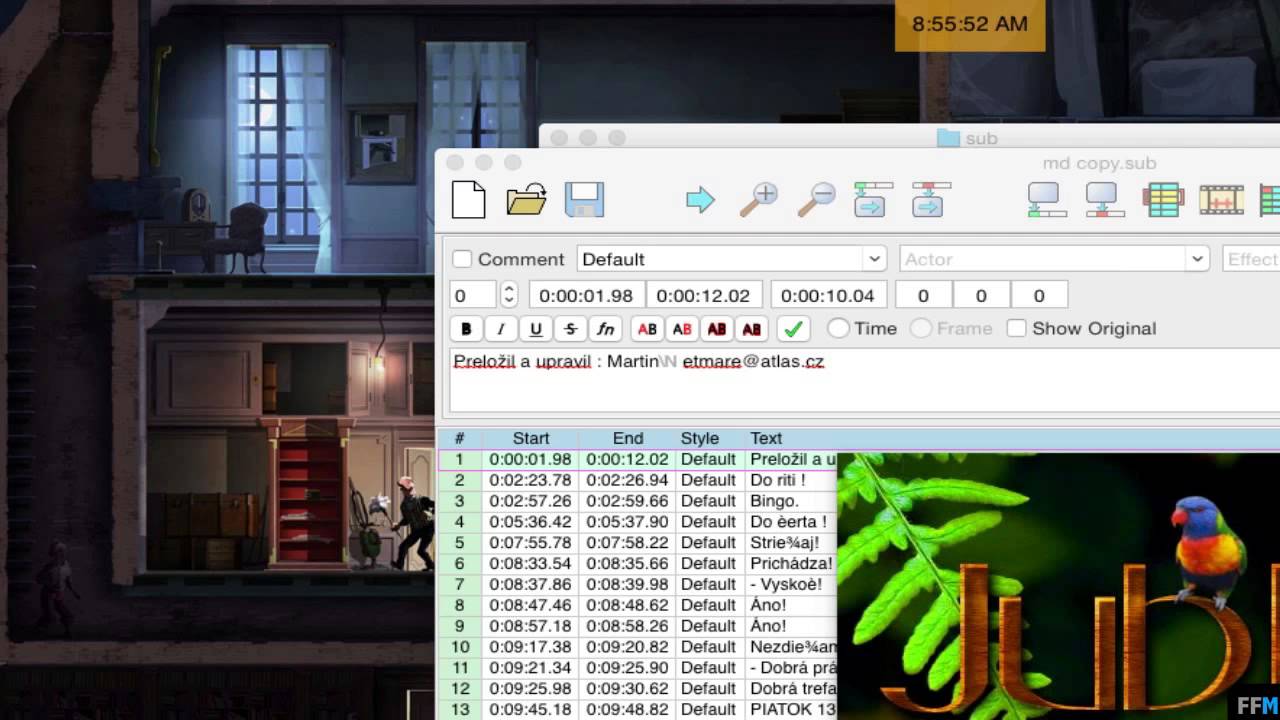
Task: Select the Time radio button
Action: click(x=838, y=328)
